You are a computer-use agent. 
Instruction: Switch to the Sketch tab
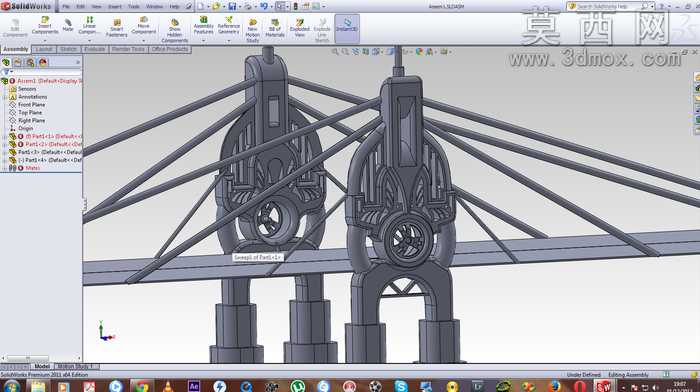(69, 49)
